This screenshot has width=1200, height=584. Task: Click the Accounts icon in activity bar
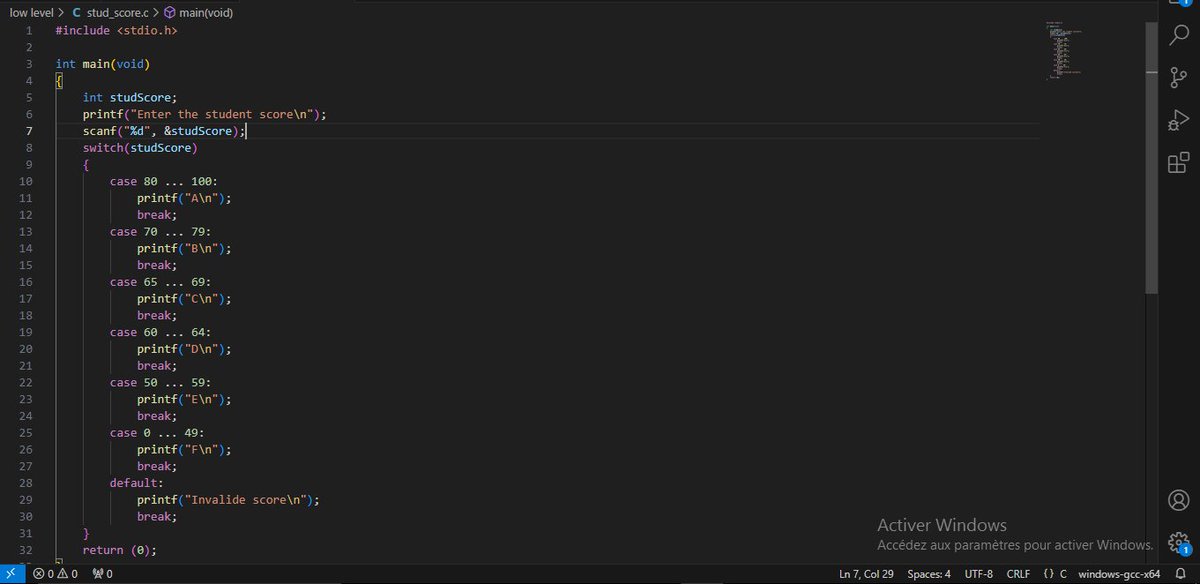1178,500
